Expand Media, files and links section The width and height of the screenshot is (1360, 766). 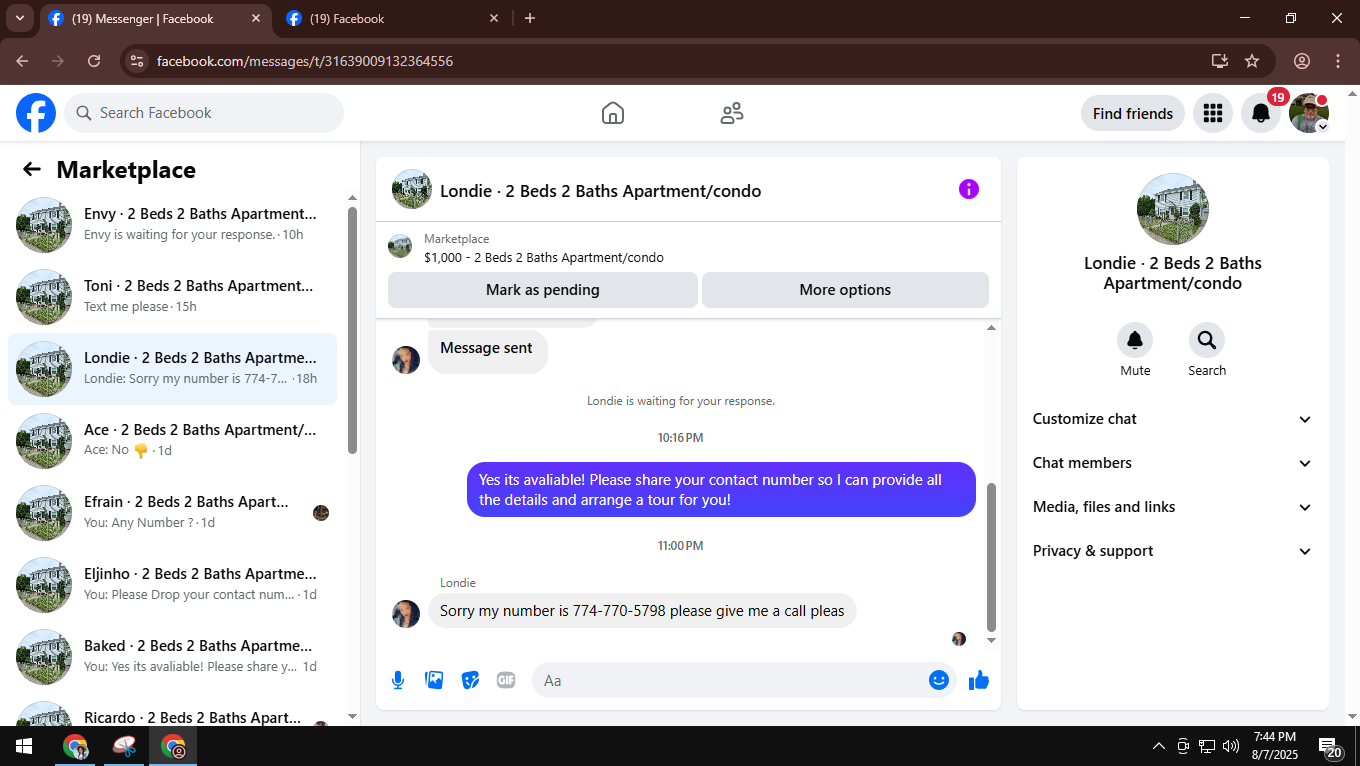(1173, 507)
